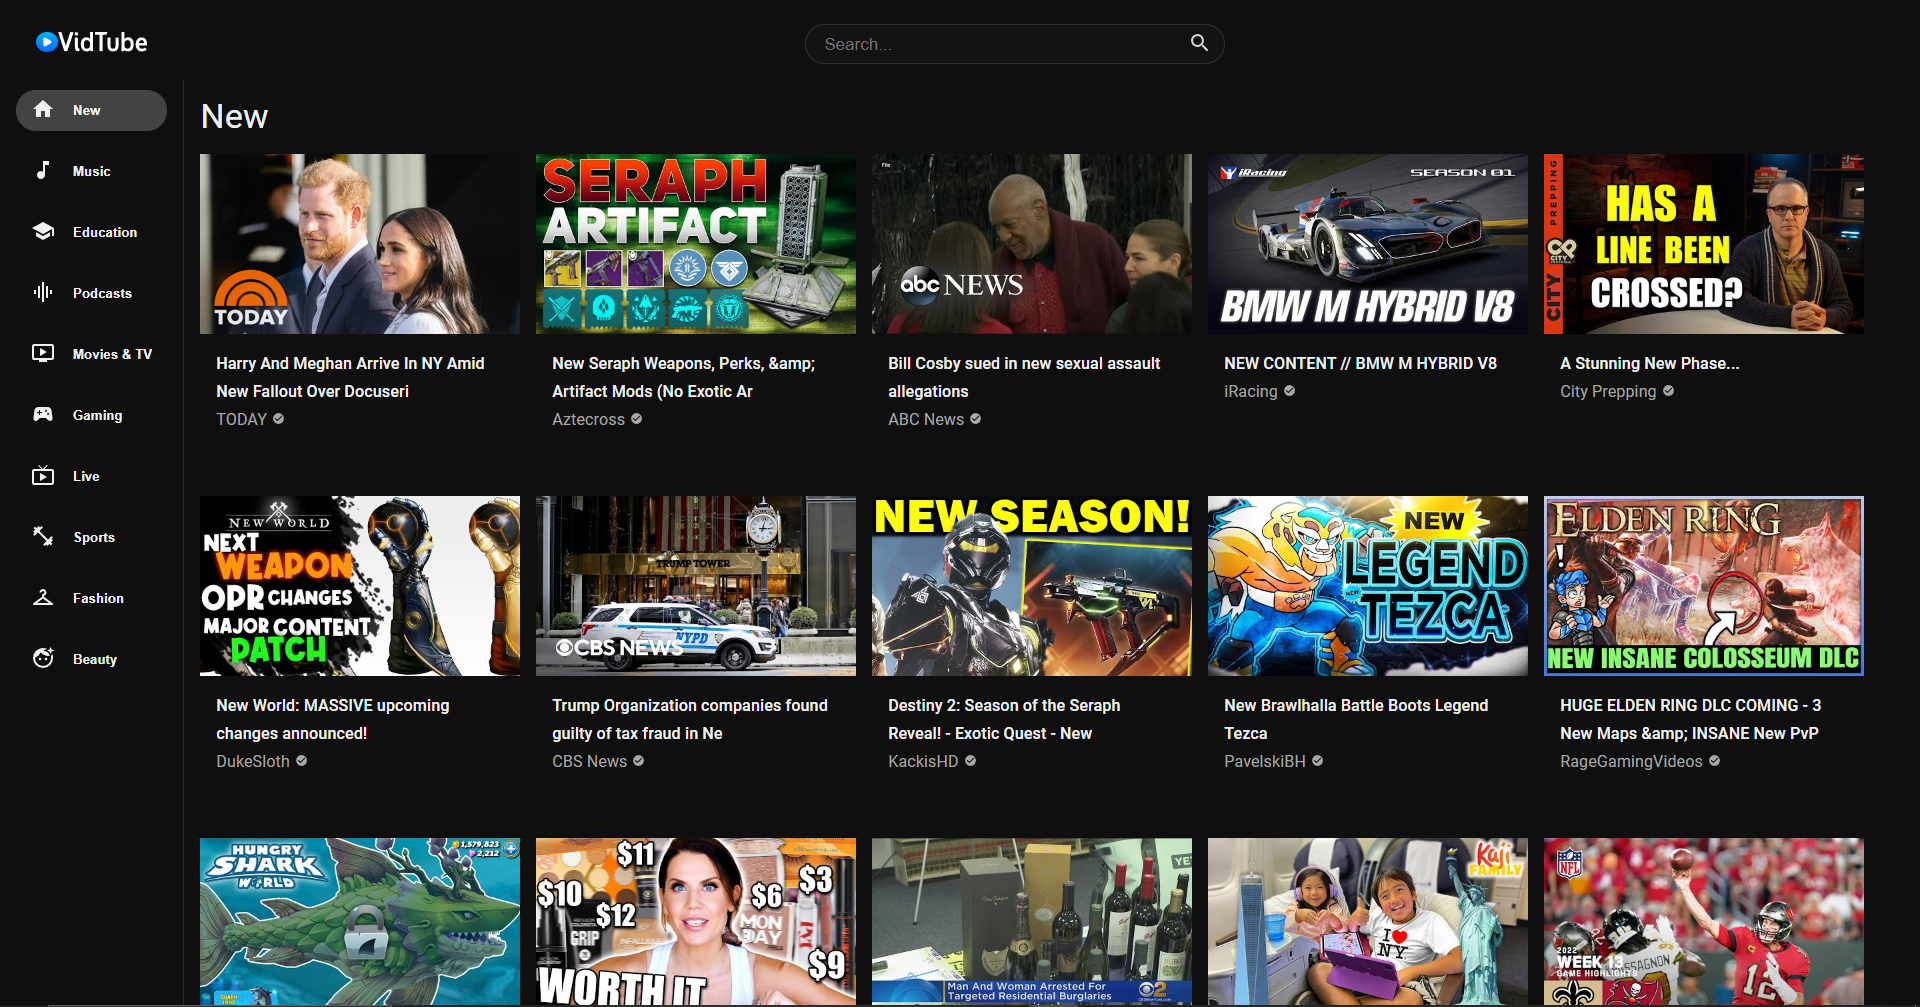Click the VidTube logo icon
This screenshot has height=1007, width=1920.
pos(46,42)
